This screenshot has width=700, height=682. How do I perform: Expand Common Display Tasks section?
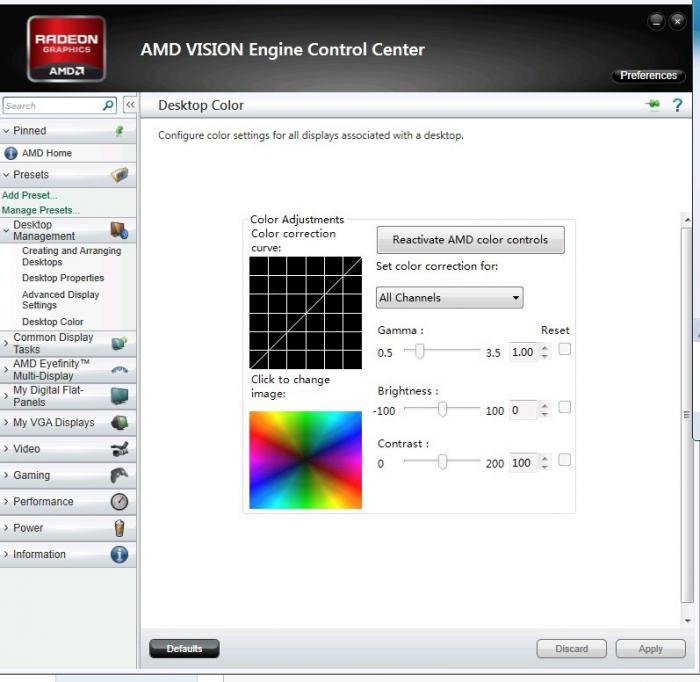pos(6,343)
